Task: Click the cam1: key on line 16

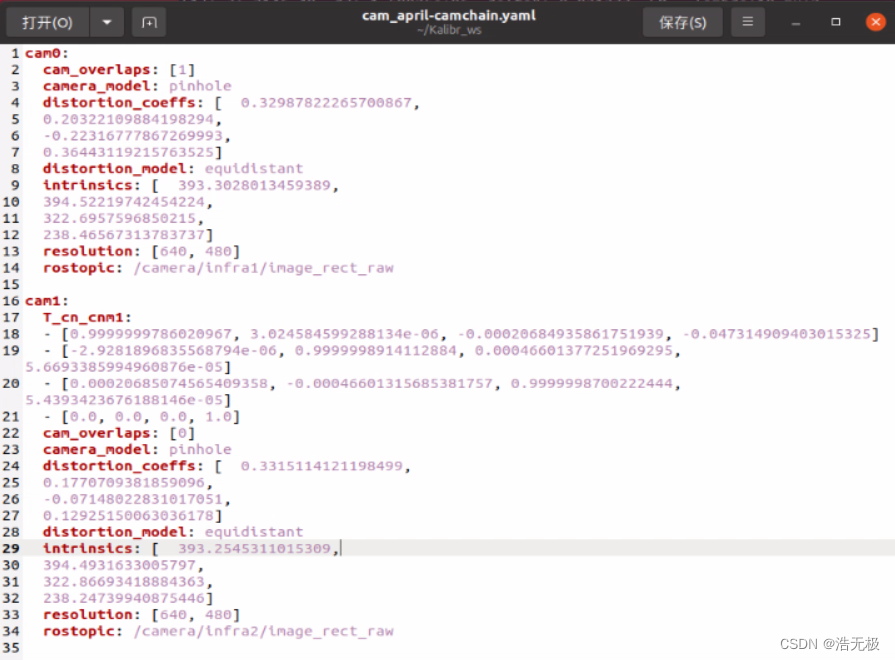Action: click(x=46, y=301)
